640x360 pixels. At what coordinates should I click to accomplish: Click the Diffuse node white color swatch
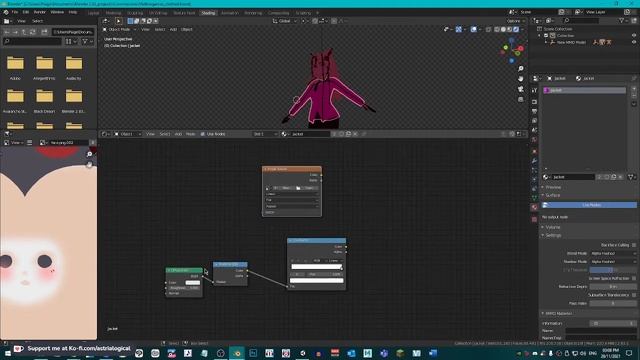[x=193, y=282]
